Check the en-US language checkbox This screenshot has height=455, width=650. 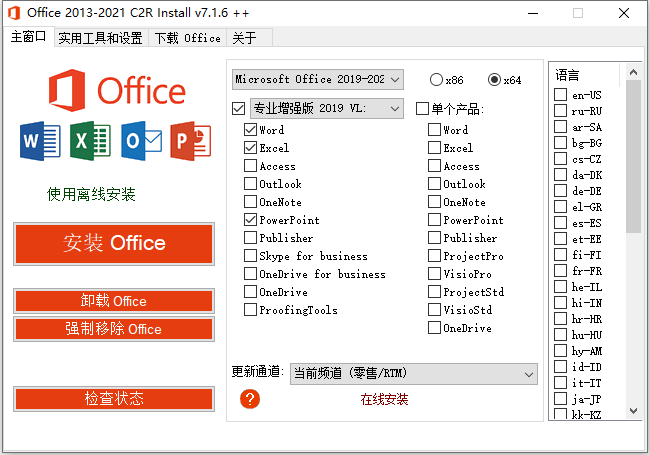click(561, 95)
